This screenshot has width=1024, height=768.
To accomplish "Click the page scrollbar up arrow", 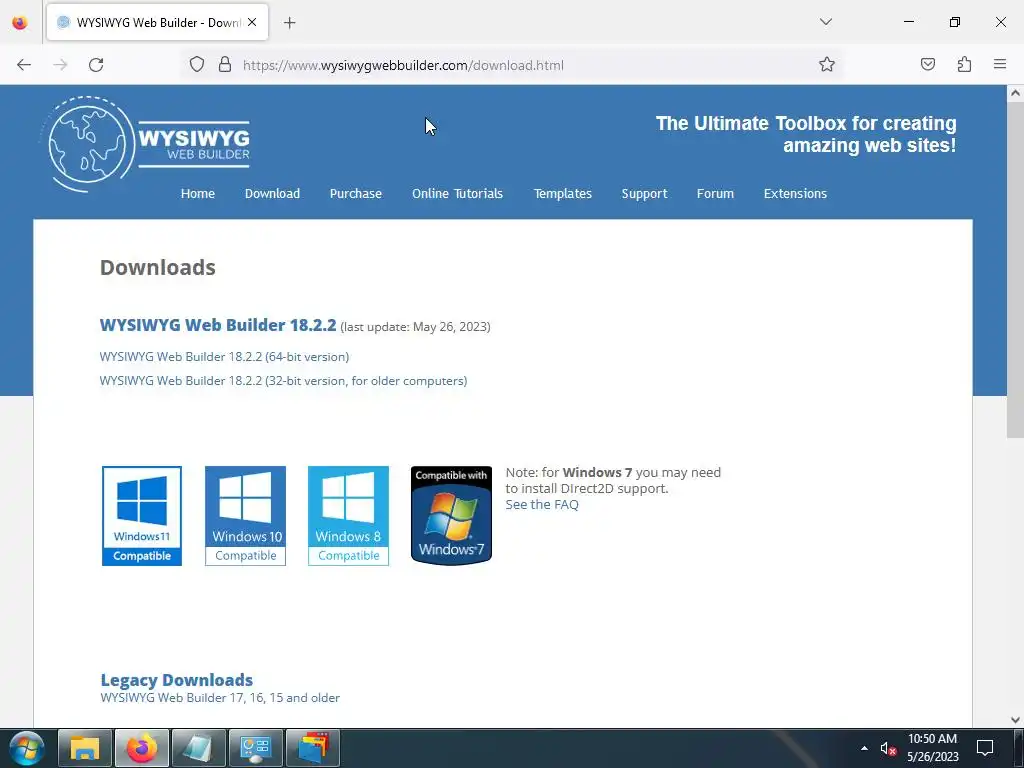I will [x=1016, y=93].
